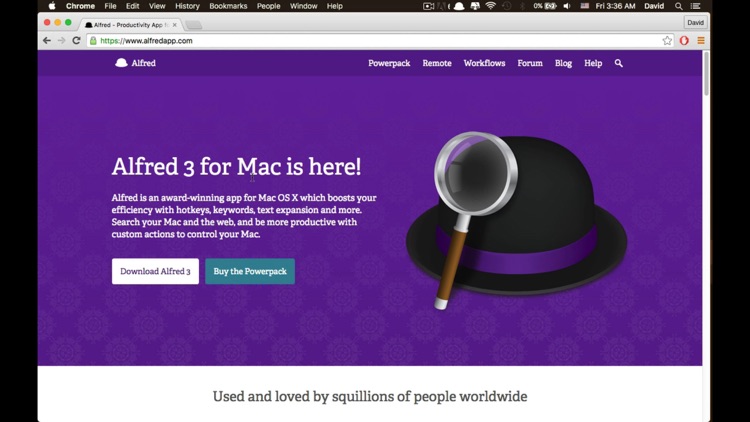Open the History menu
This screenshot has width=750, height=422.
(x=187, y=6)
